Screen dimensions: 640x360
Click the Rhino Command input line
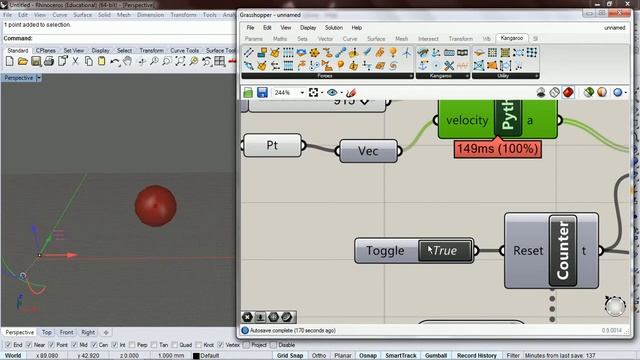118,38
